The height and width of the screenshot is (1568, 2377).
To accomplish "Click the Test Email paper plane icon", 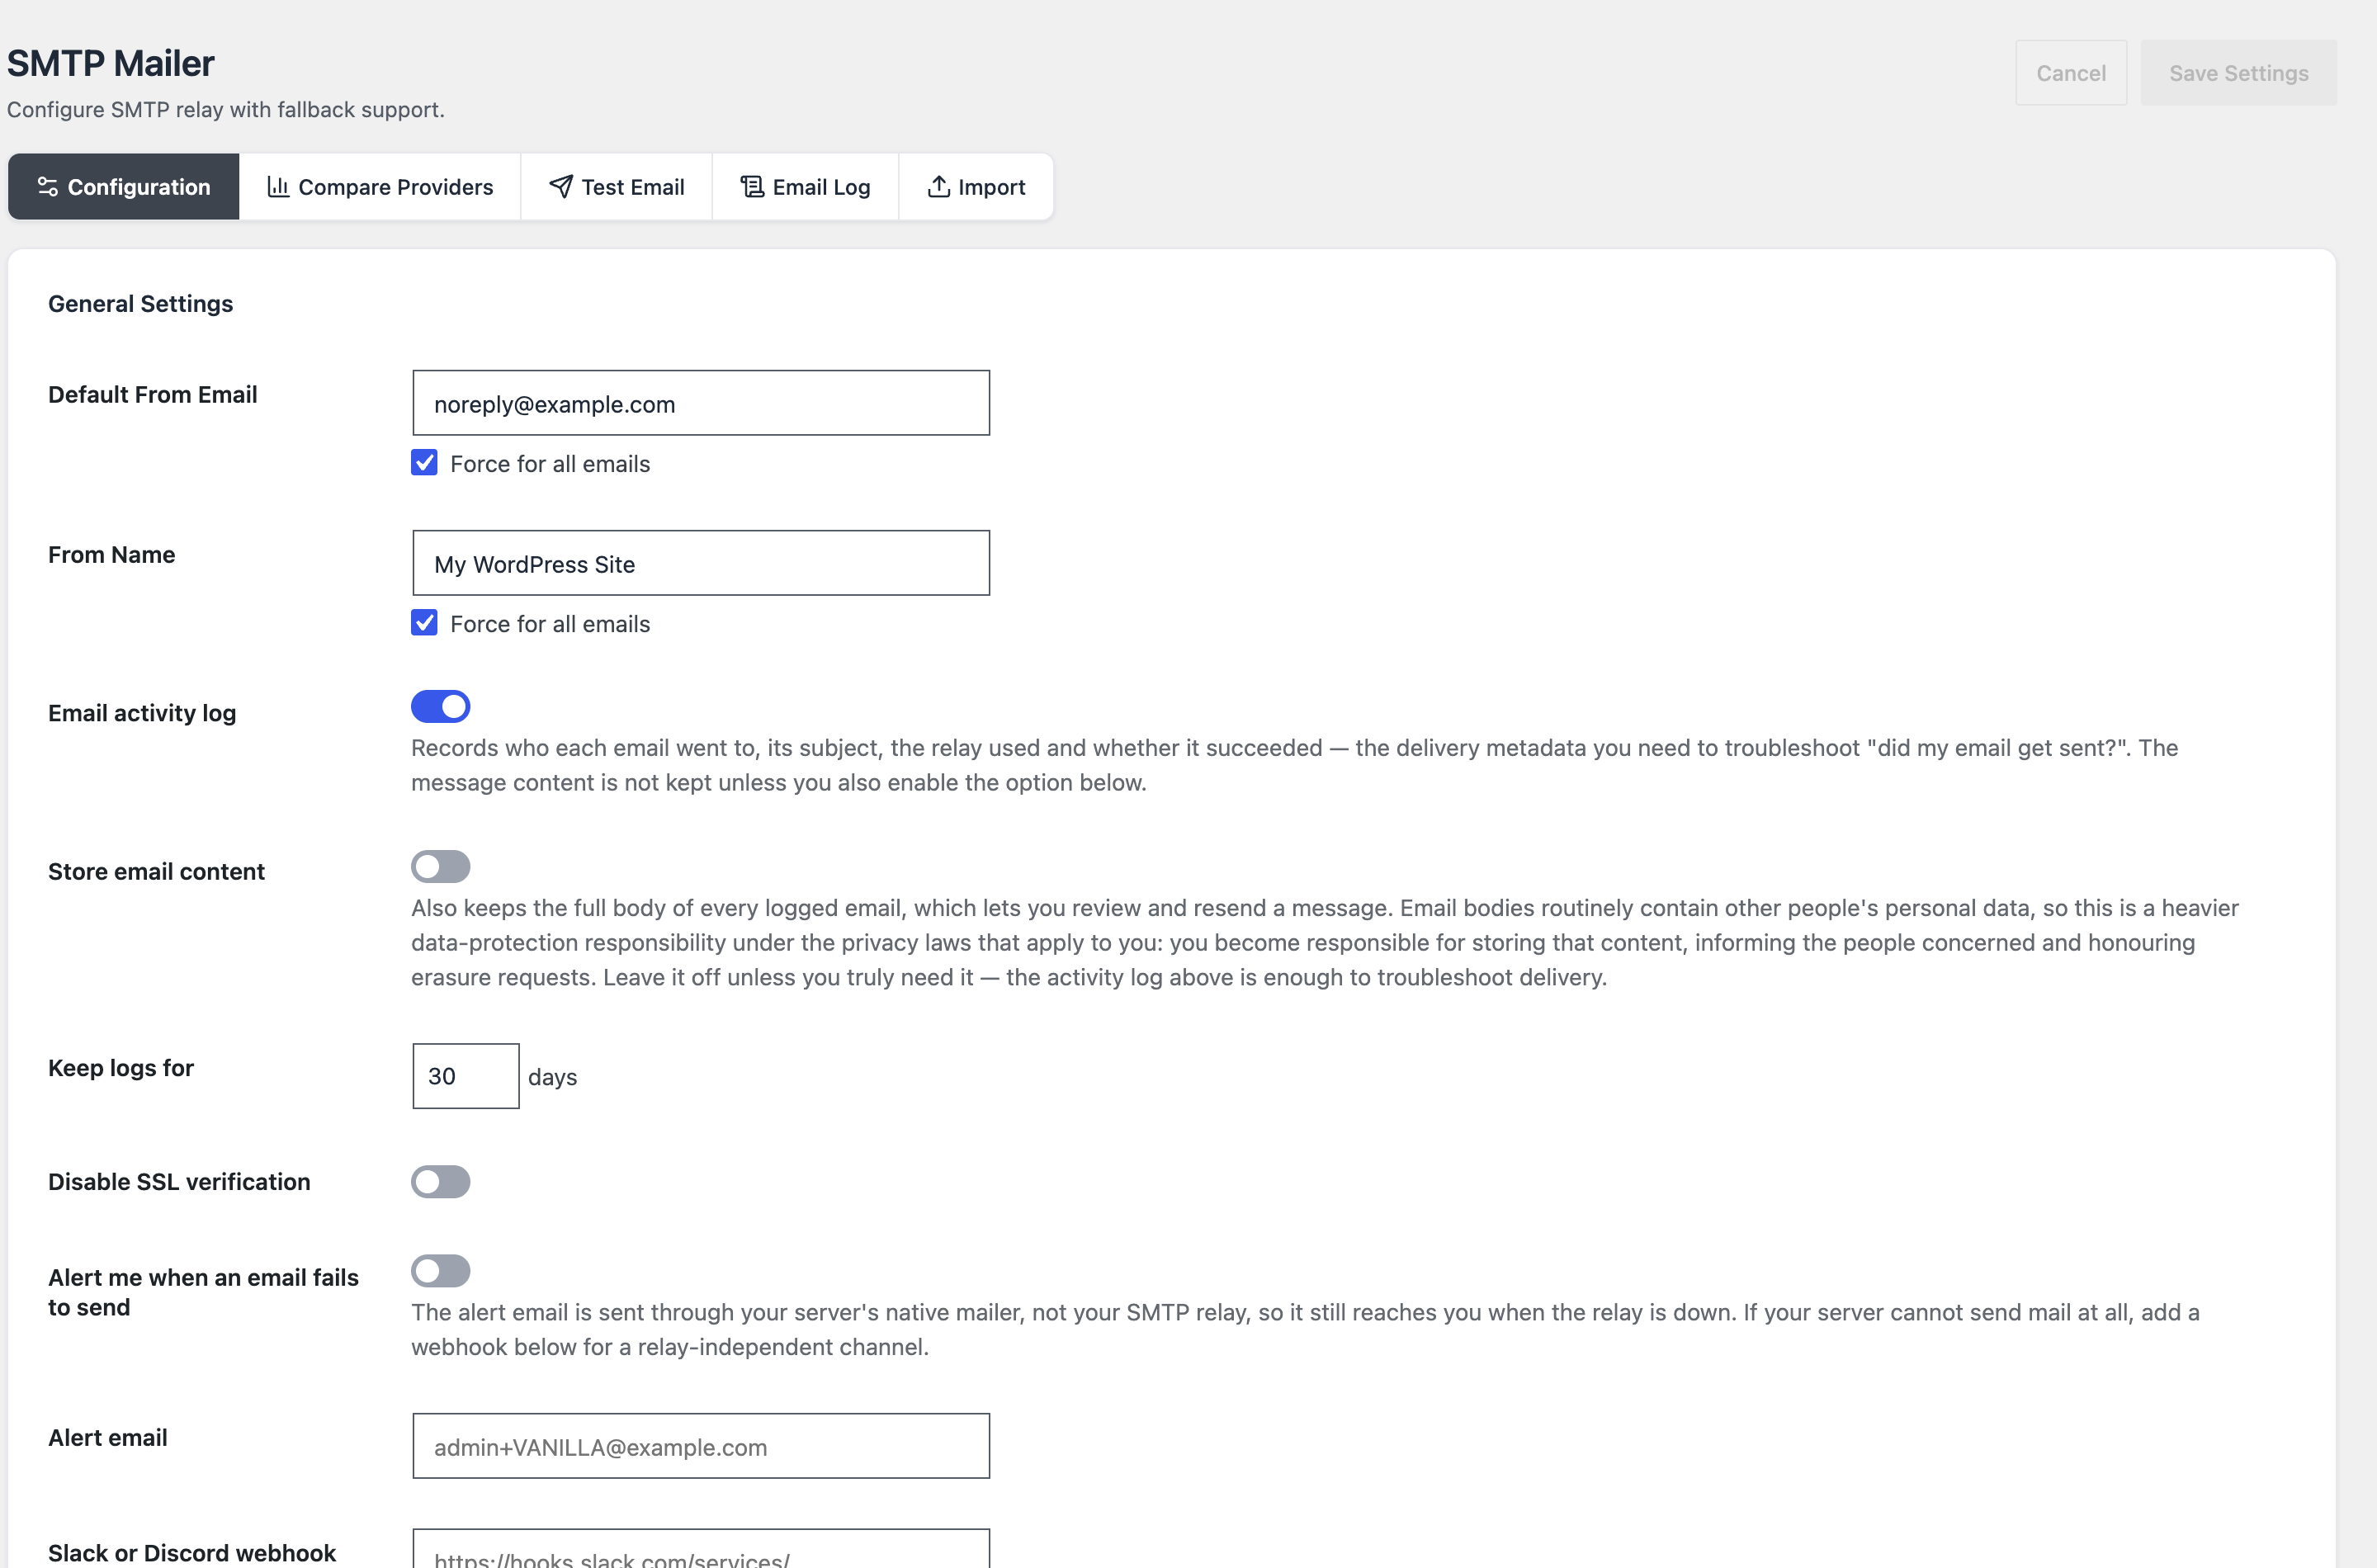I will pos(561,186).
